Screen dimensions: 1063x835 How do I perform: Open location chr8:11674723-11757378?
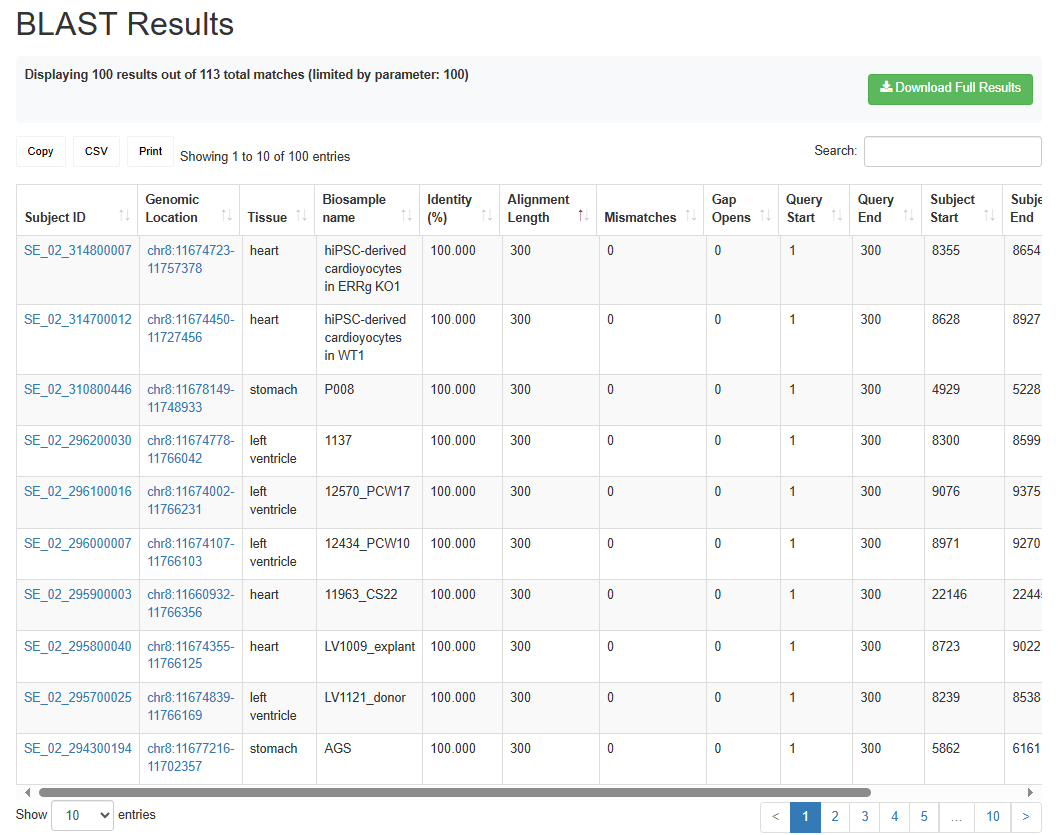click(190, 259)
